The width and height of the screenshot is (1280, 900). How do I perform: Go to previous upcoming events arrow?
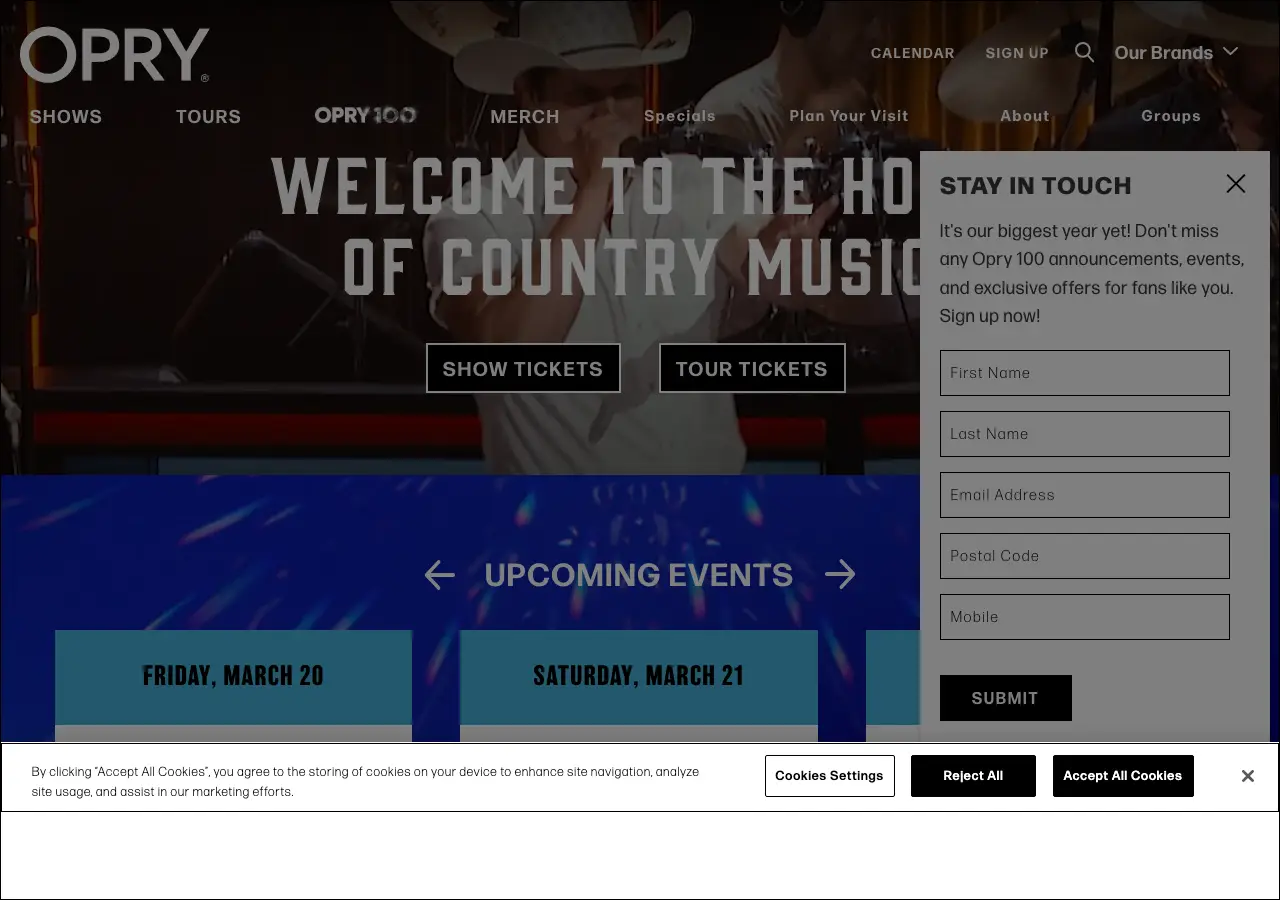pos(440,575)
